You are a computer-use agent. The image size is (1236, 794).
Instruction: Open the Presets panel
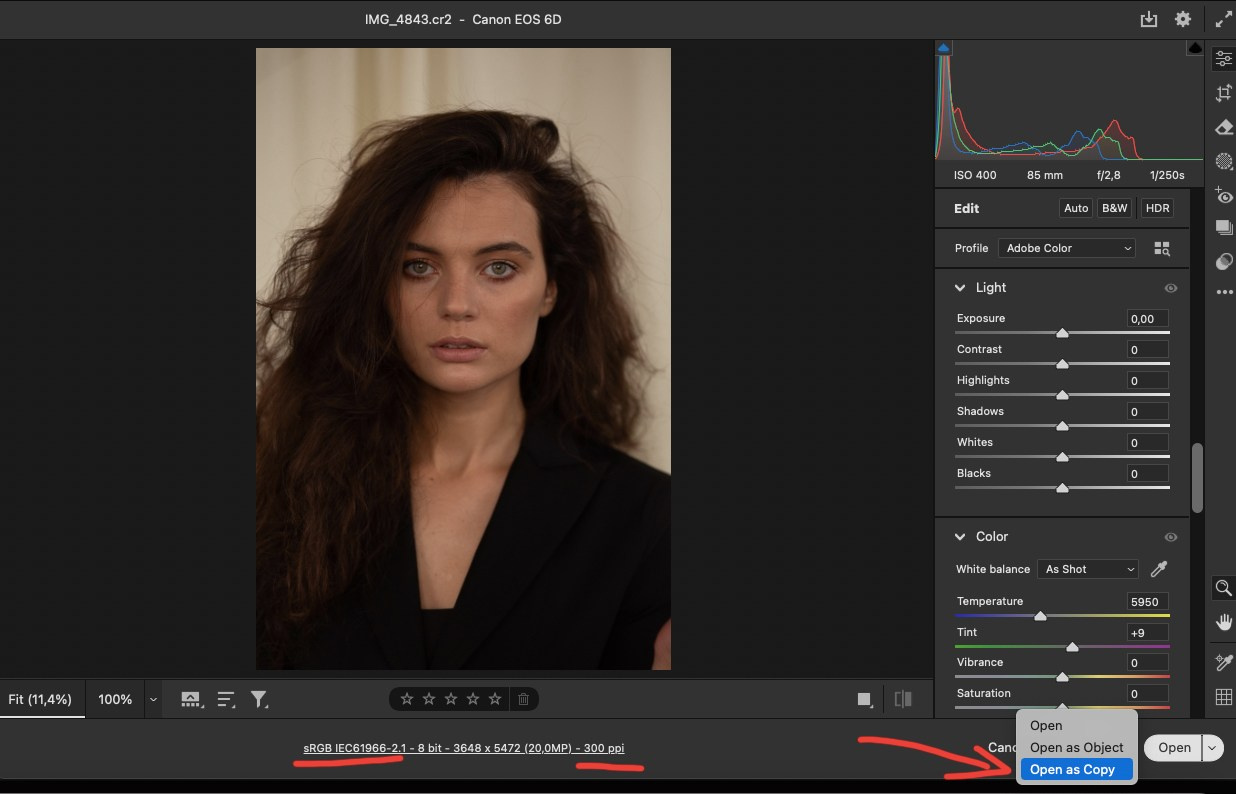(x=1222, y=227)
